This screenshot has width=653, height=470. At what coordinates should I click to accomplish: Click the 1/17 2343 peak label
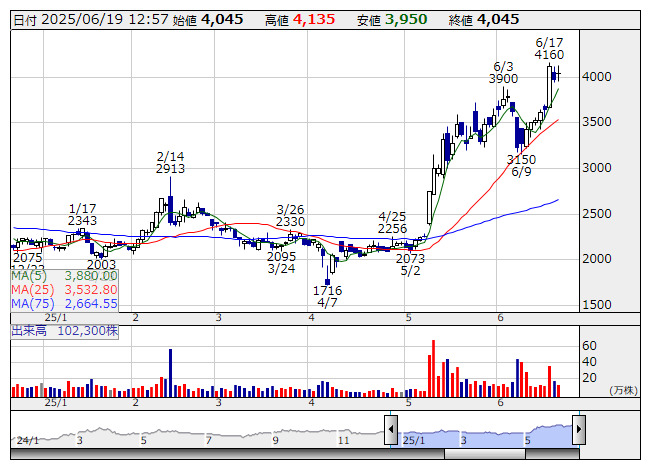coord(82,214)
